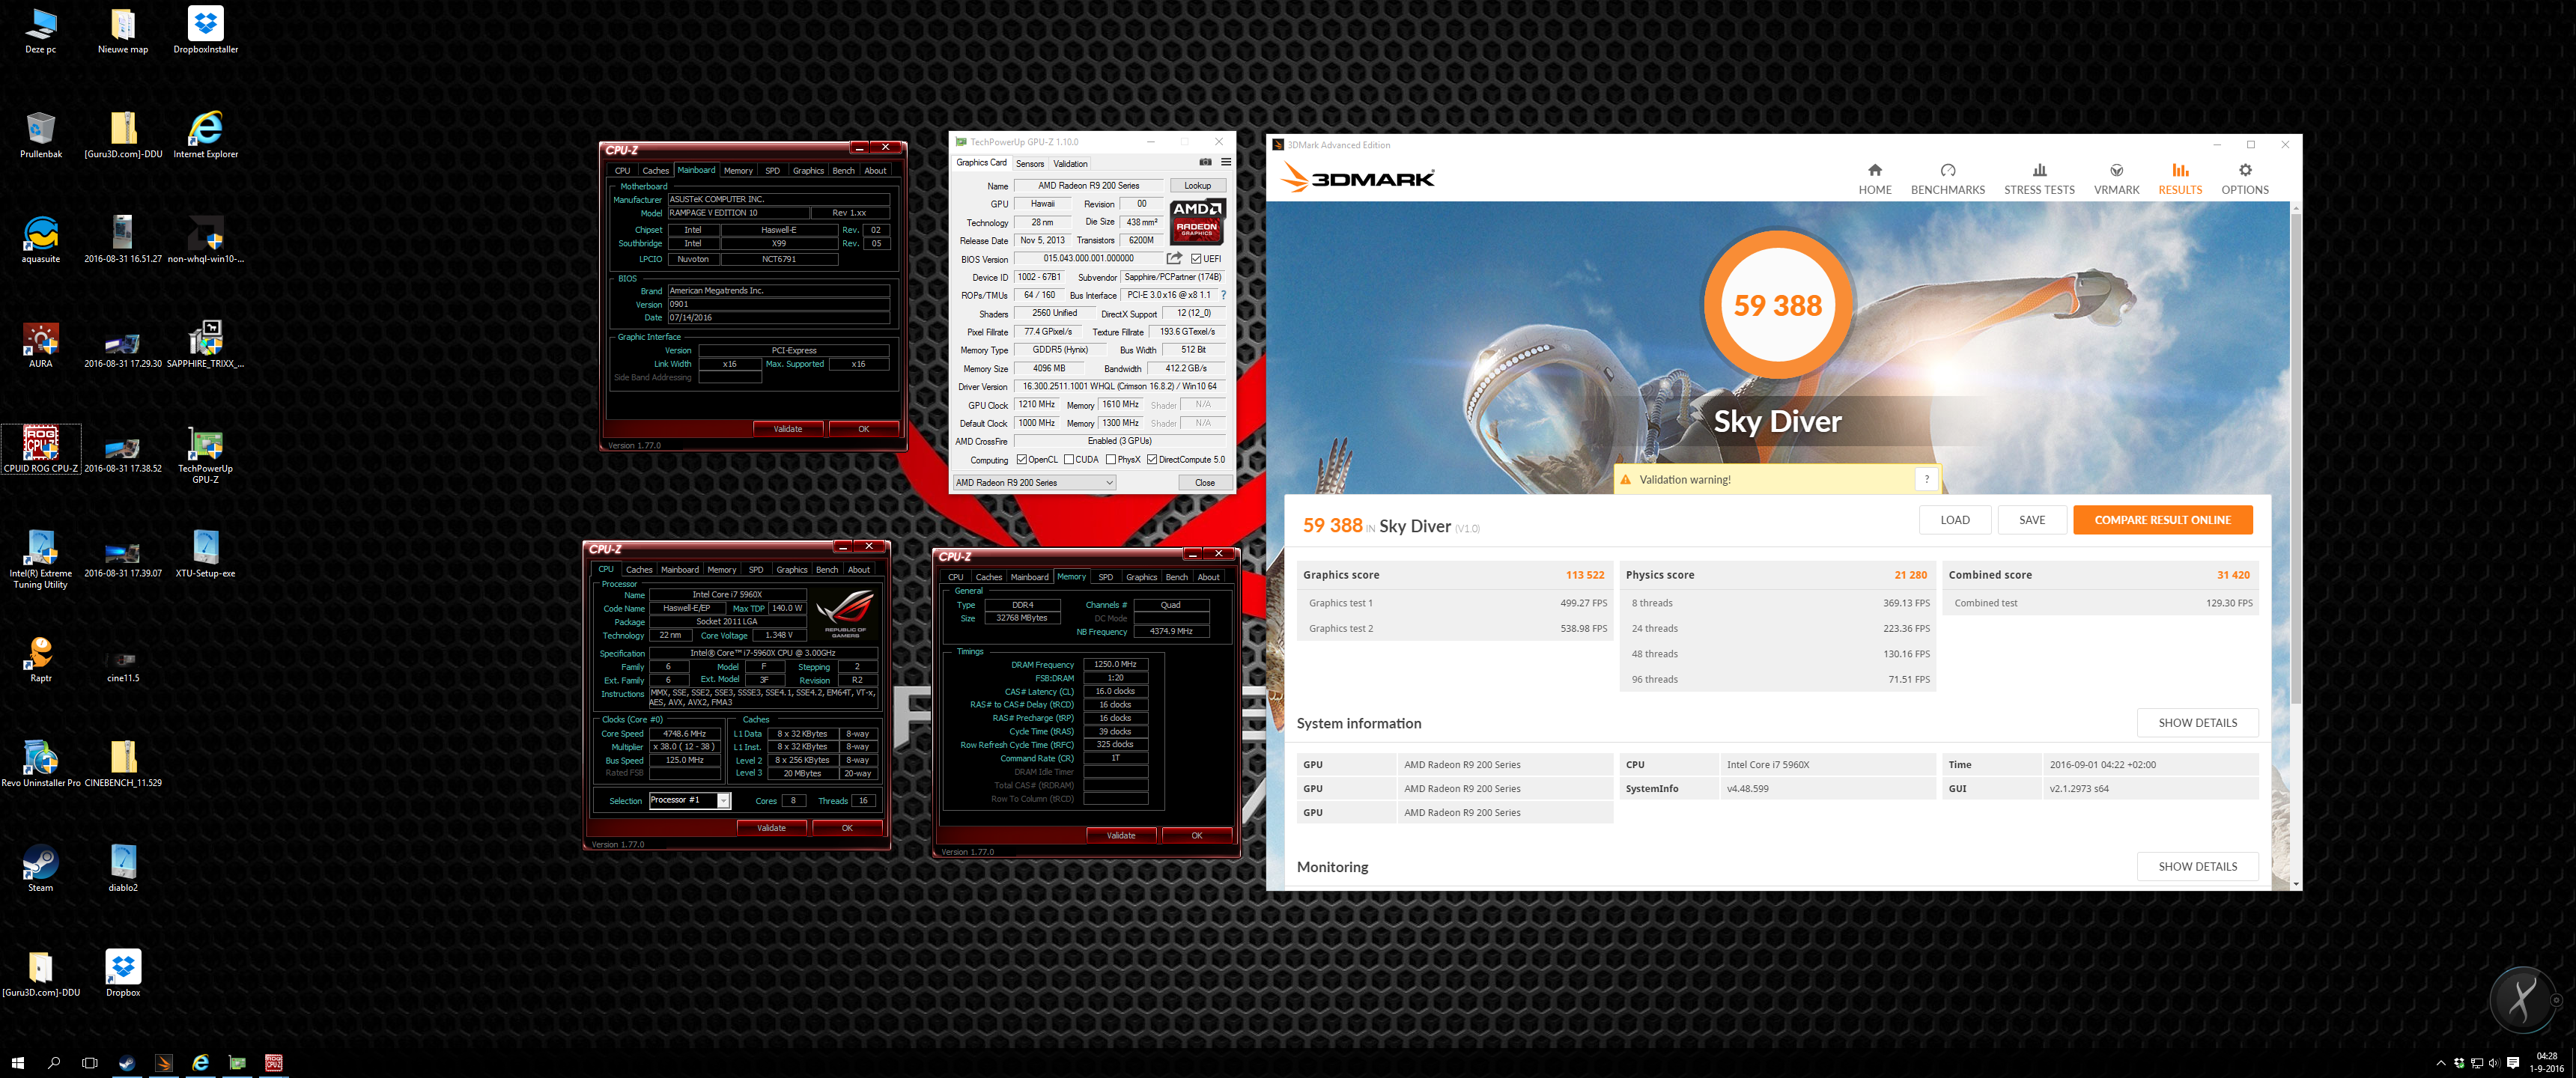
Task: Click Core Speed value 4748.6 MHz
Action: tap(684, 734)
